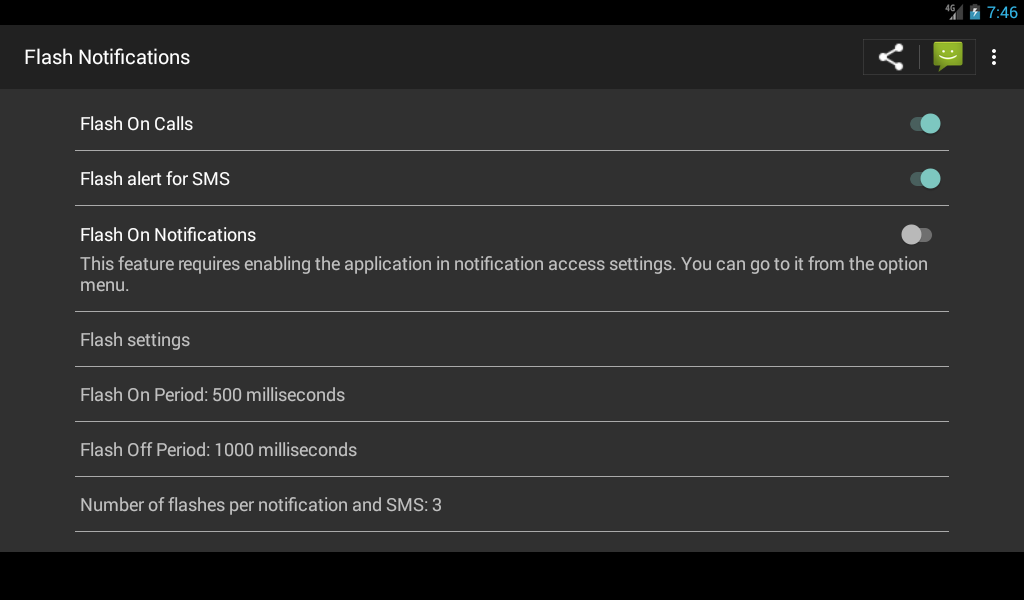Image resolution: width=1024 pixels, height=600 pixels.
Task: Enable the Flash On Notifications switch
Action: click(x=916, y=235)
